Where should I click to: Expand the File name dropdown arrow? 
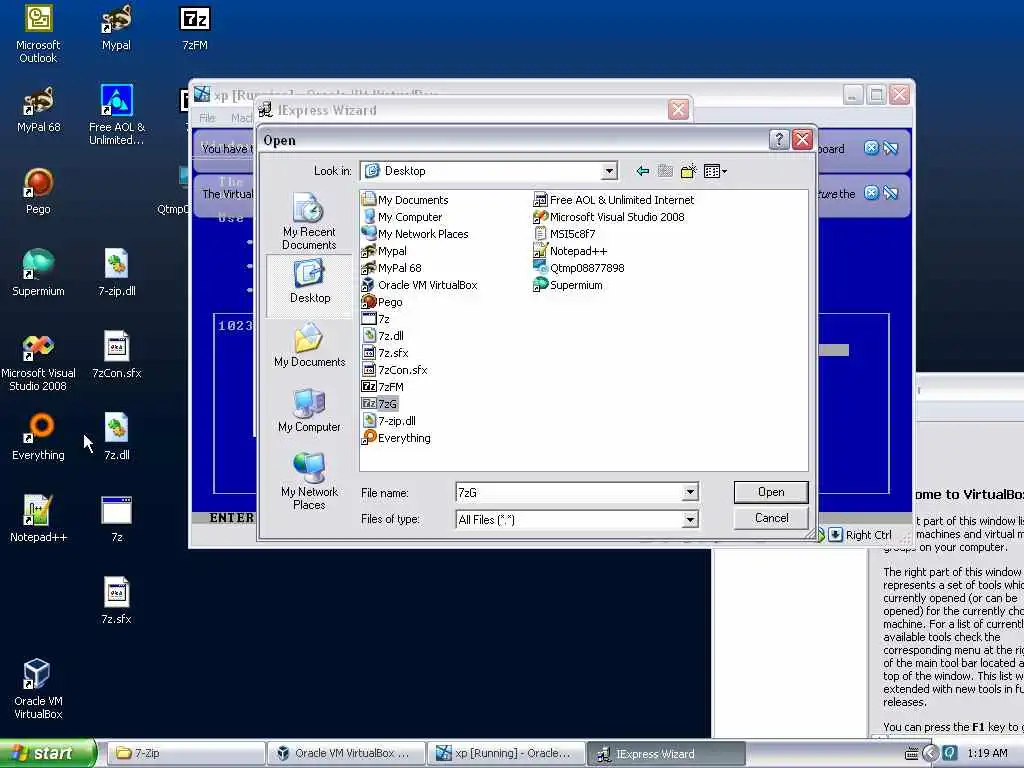pos(690,492)
